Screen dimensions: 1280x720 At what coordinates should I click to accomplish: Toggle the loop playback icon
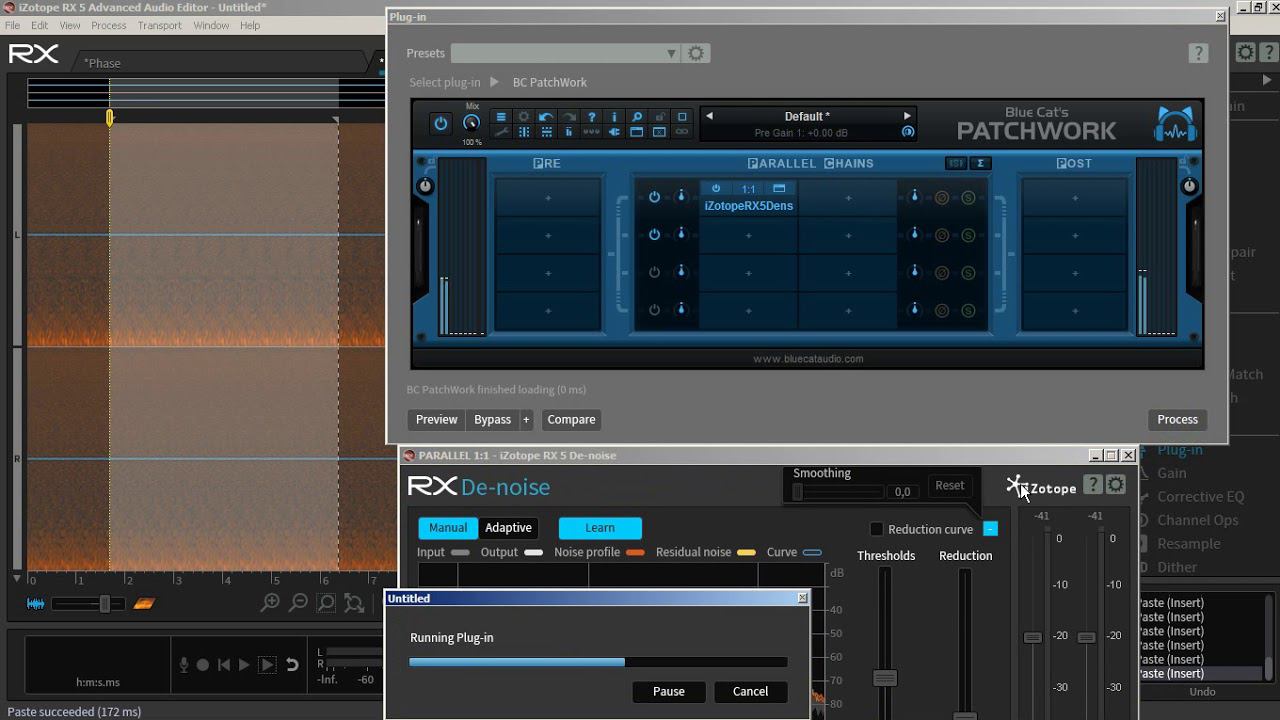tap(292, 665)
